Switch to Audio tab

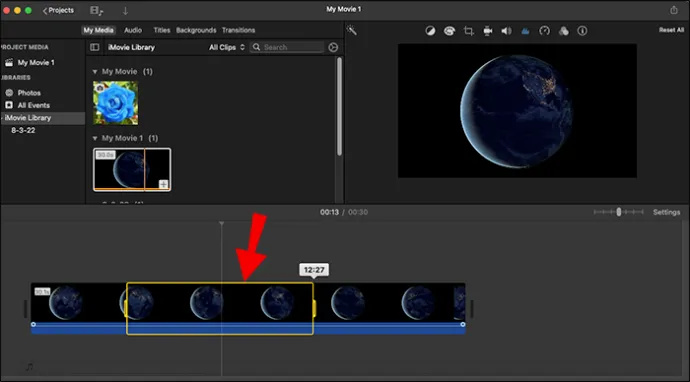pos(133,30)
